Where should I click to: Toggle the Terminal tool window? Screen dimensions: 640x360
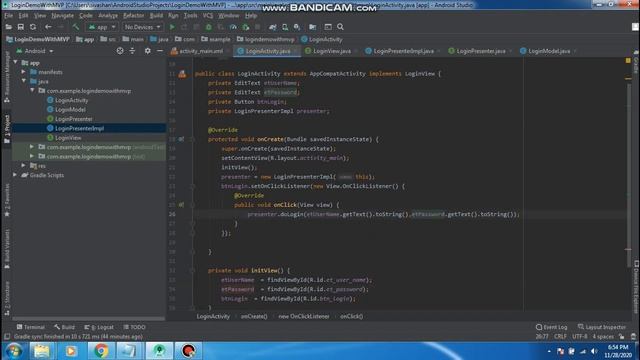pos(31,327)
